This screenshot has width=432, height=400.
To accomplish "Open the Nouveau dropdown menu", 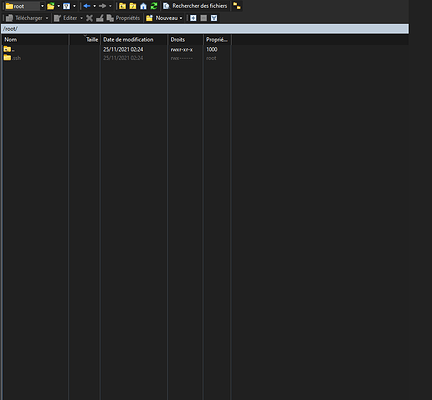I will pos(164,18).
